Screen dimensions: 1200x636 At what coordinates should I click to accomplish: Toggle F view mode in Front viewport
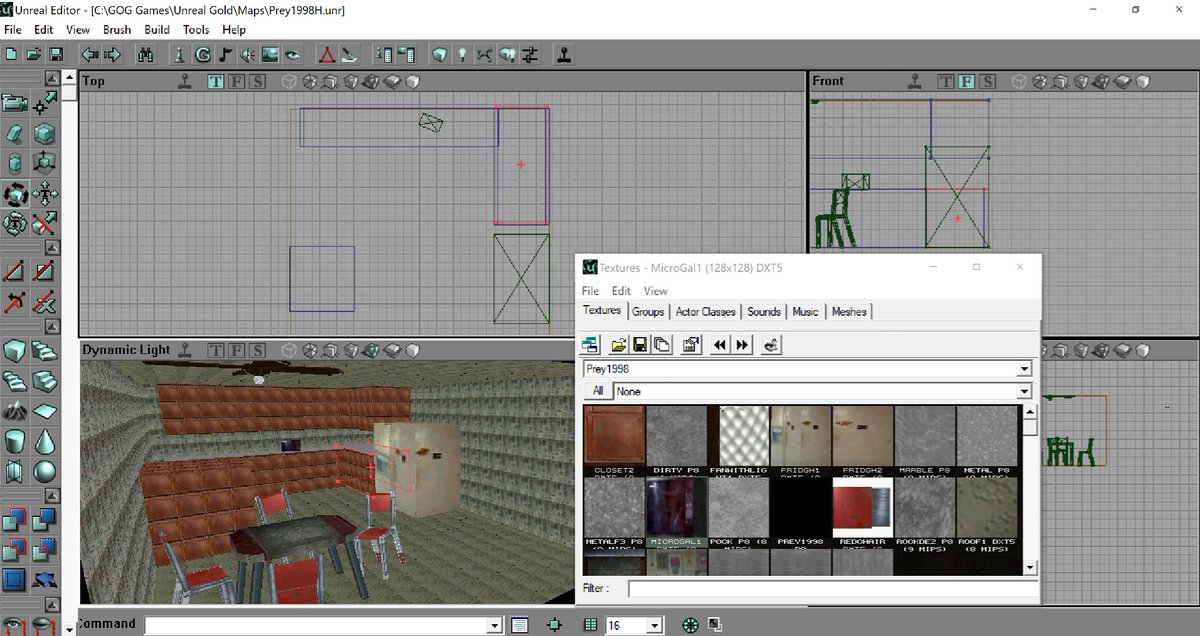(x=966, y=82)
